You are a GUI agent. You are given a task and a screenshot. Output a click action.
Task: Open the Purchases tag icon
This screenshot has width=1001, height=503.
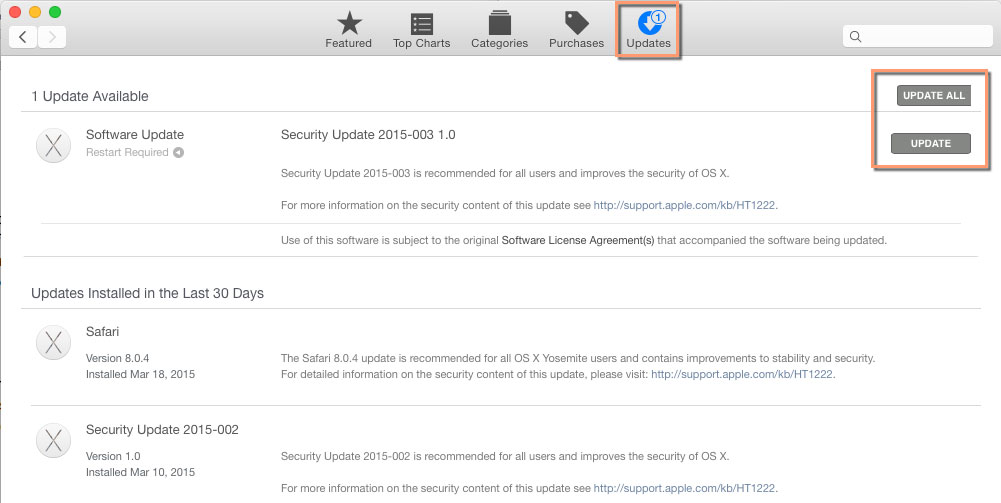coord(576,24)
